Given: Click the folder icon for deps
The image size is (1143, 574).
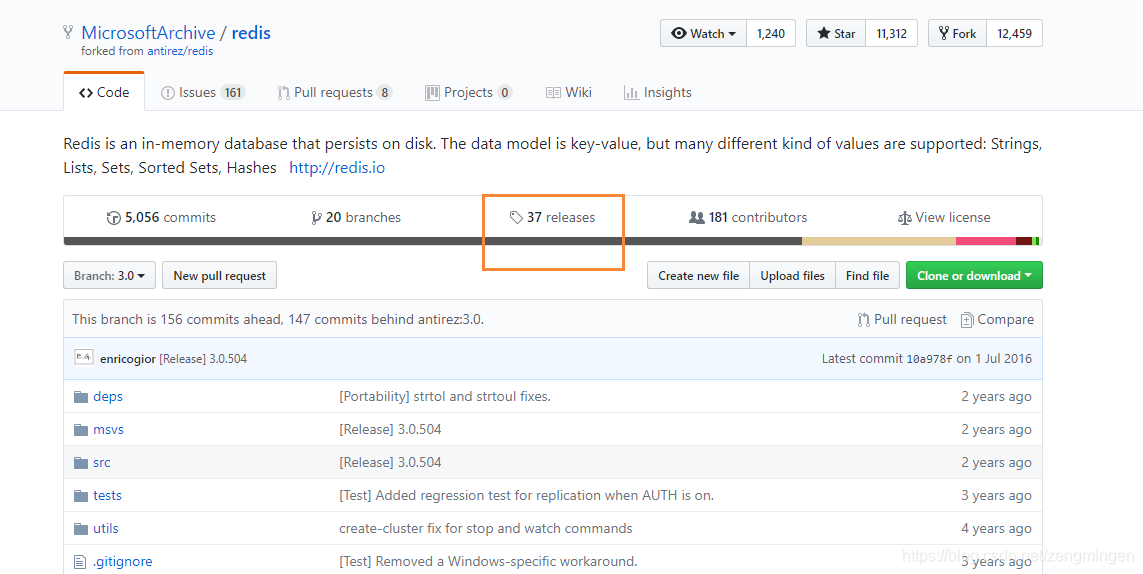Looking at the screenshot, I should (81, 397).
